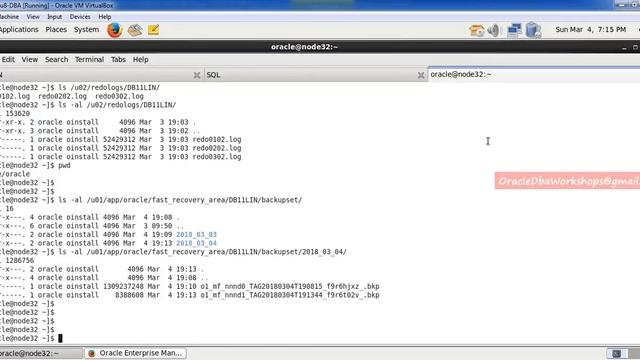
Task: Minimize the terminal window
Action: (x=624, y=48)
